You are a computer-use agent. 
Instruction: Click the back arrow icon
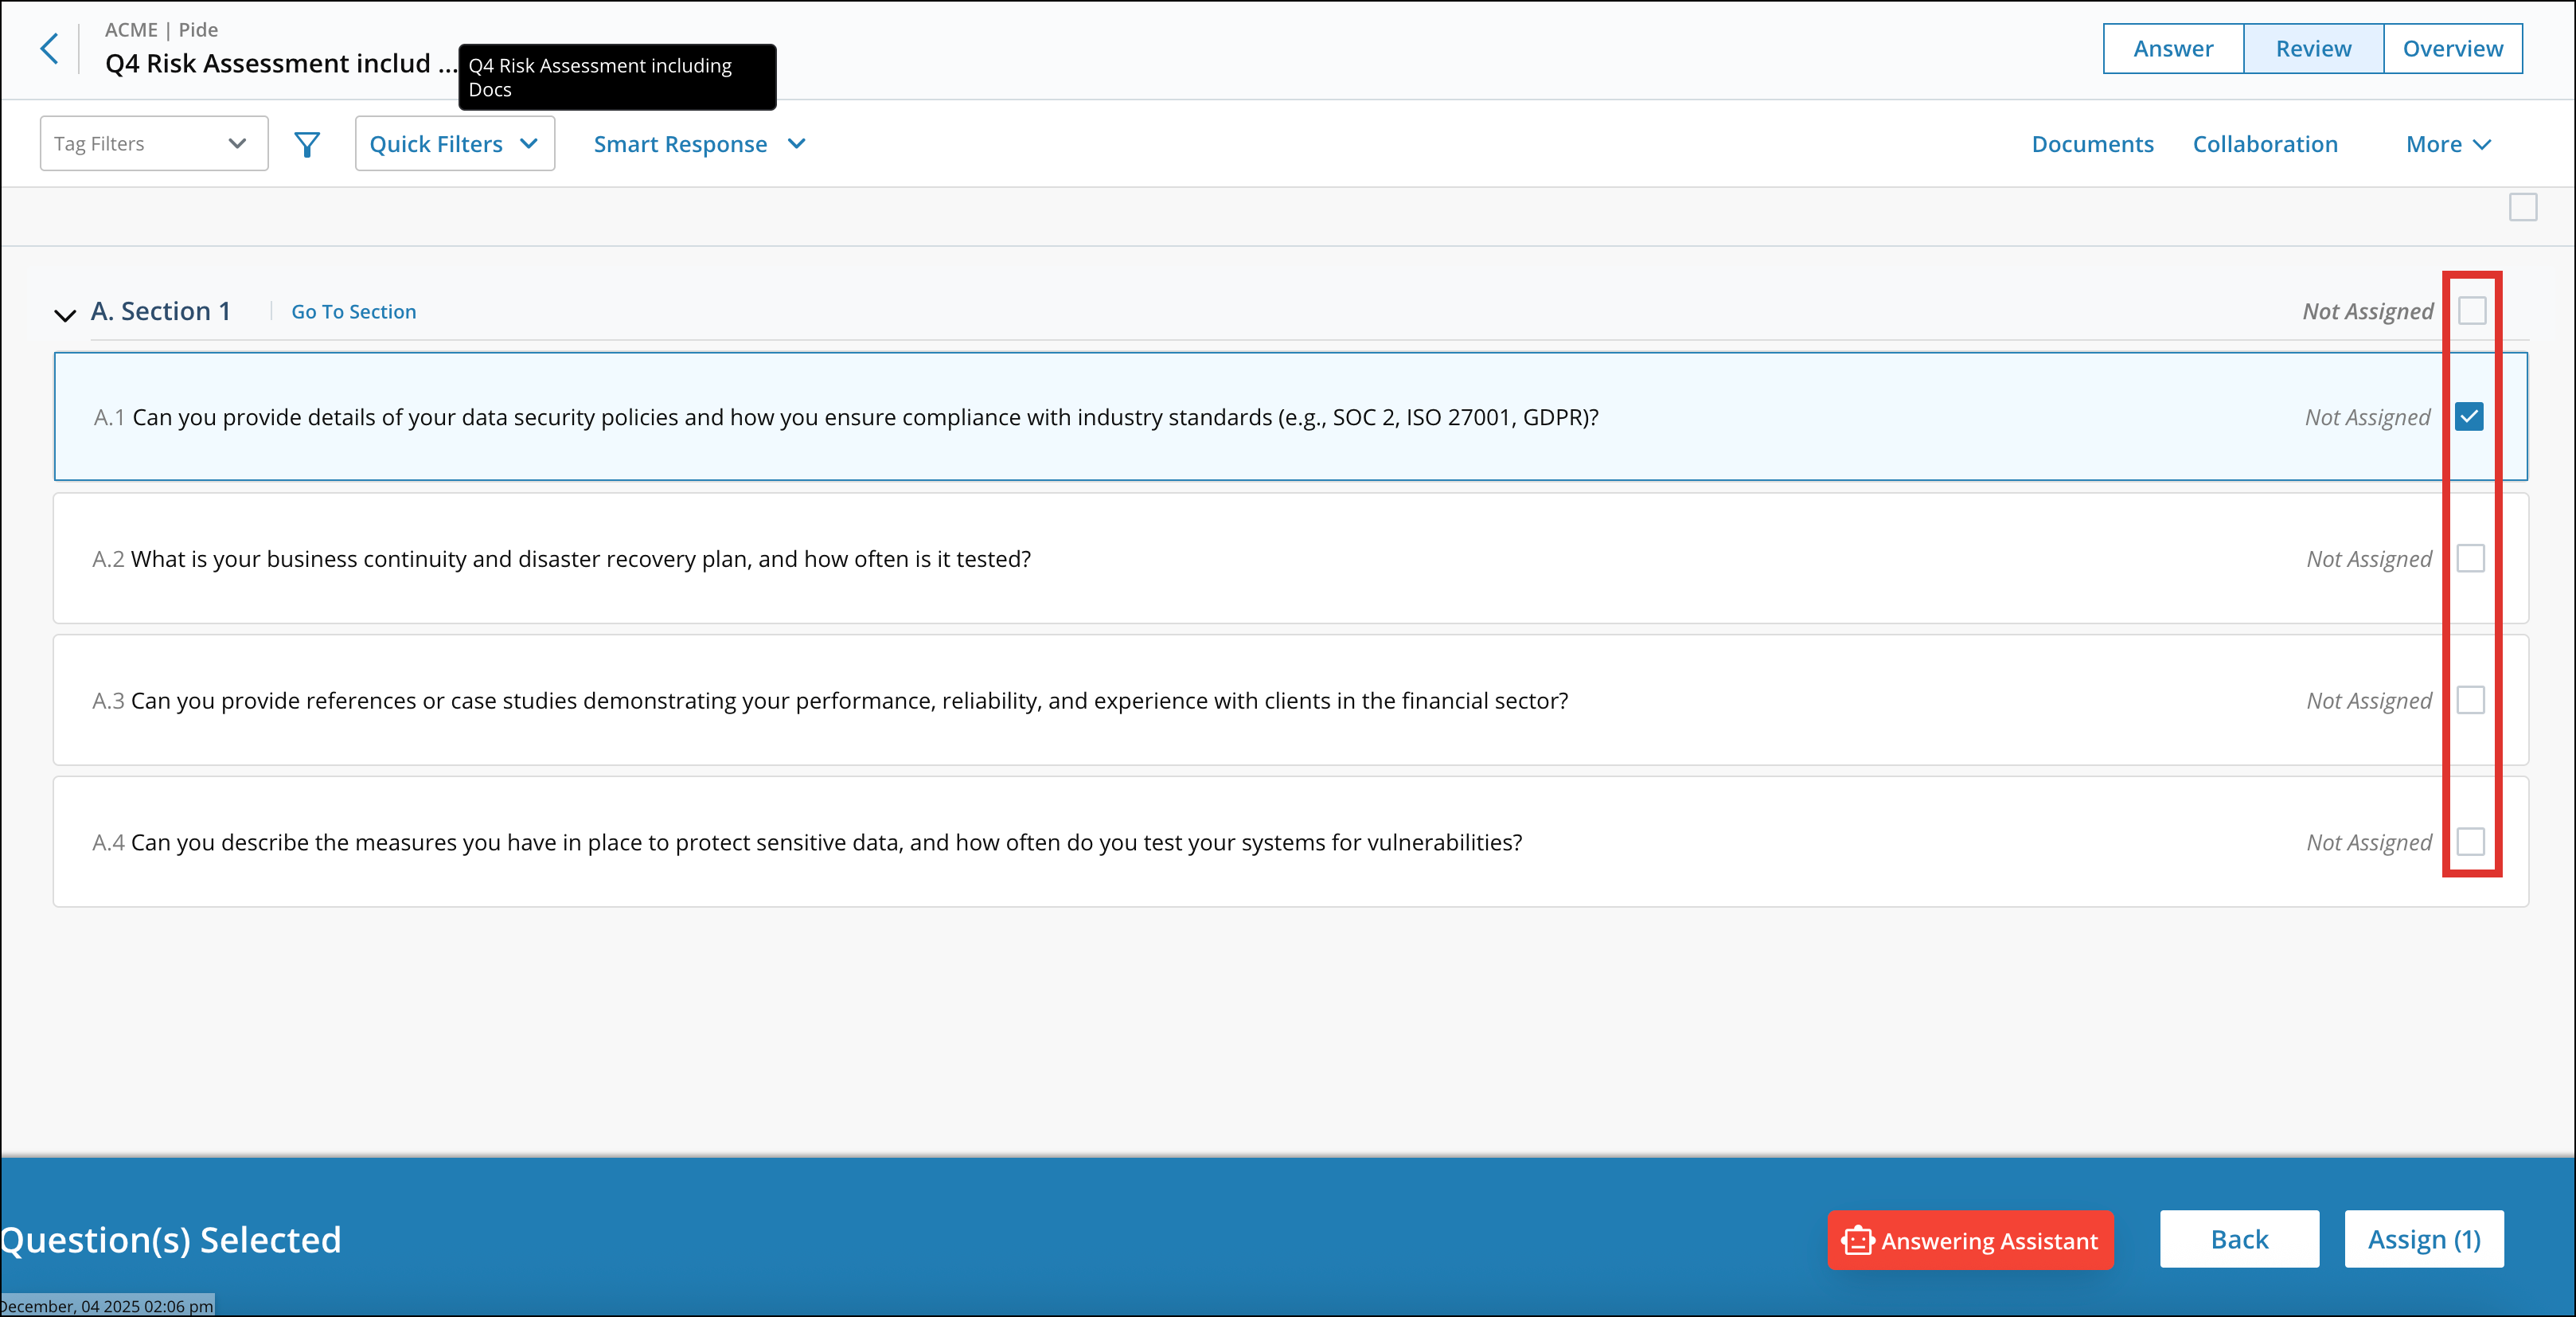[49, 48]
